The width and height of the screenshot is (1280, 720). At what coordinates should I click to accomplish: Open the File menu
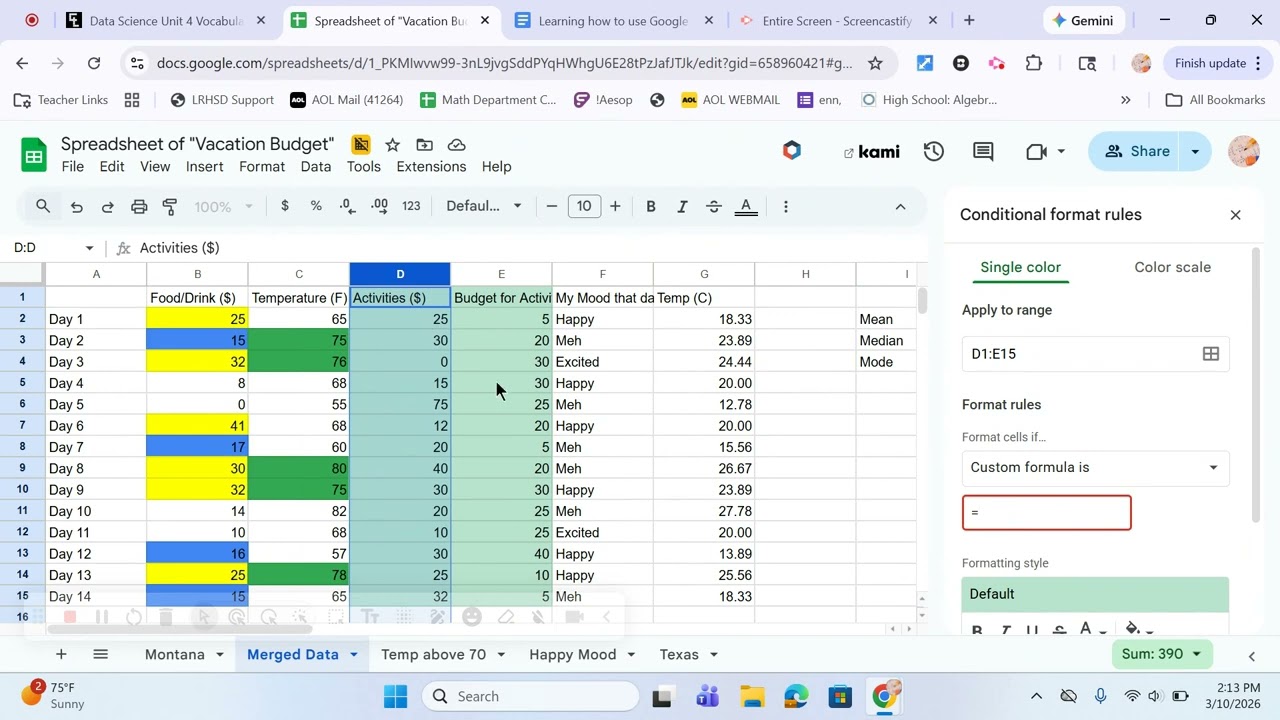click(x=73, y=167)
